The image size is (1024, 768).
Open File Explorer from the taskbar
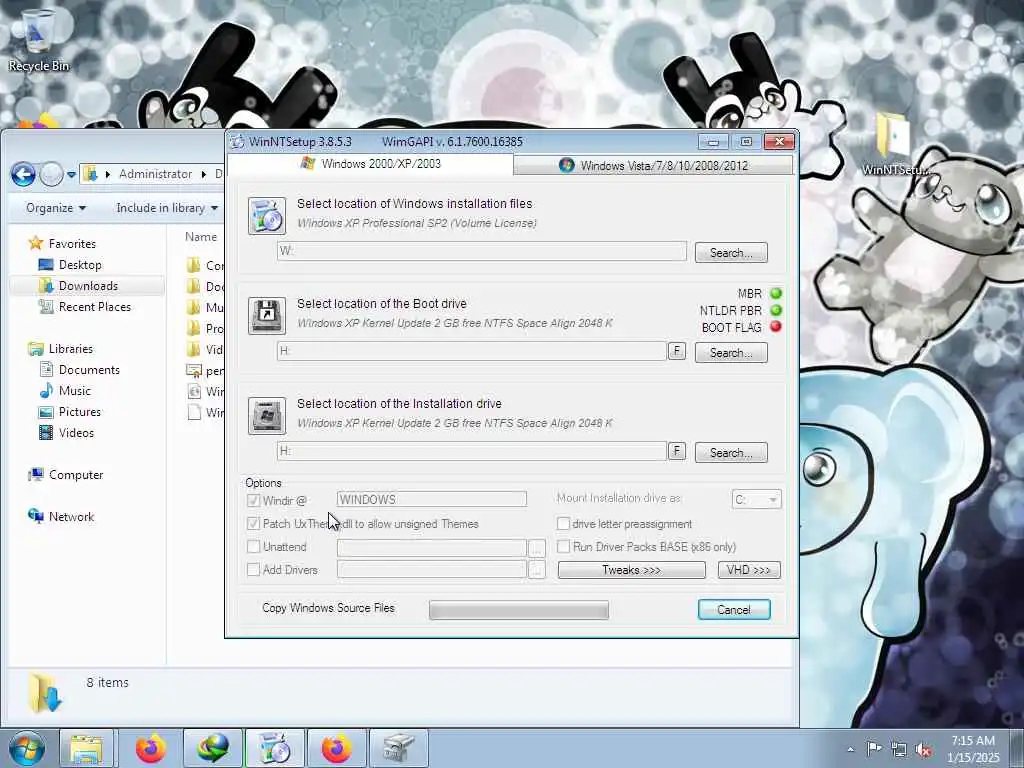point(86,748)
